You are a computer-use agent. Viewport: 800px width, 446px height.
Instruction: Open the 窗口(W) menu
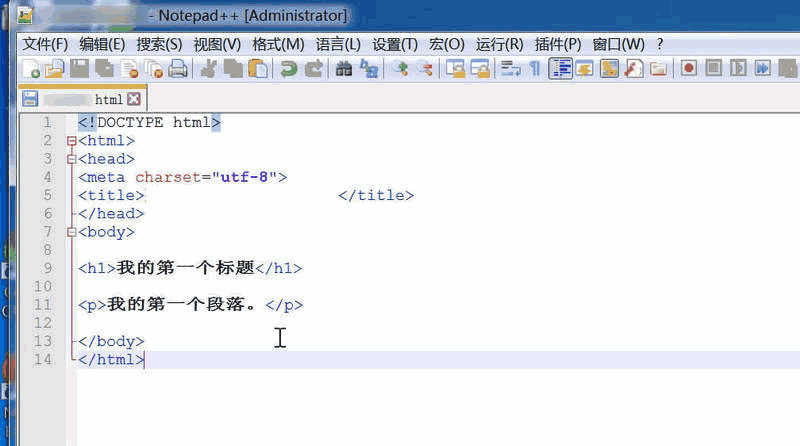tap(618, 44)
